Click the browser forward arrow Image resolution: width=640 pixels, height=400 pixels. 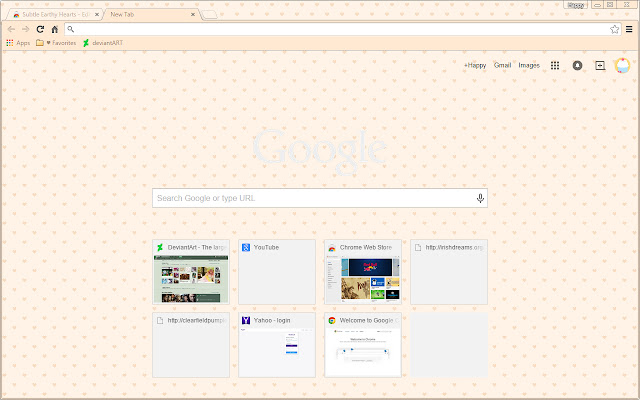[26, 29]
